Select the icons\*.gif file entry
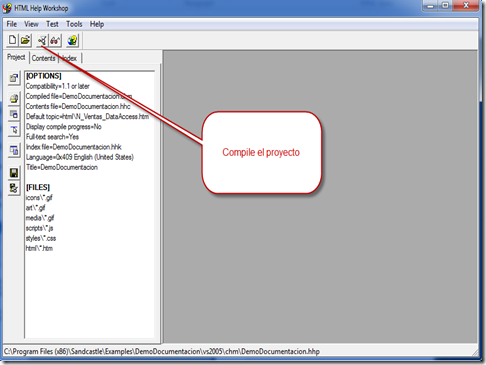 coord(39,198)
